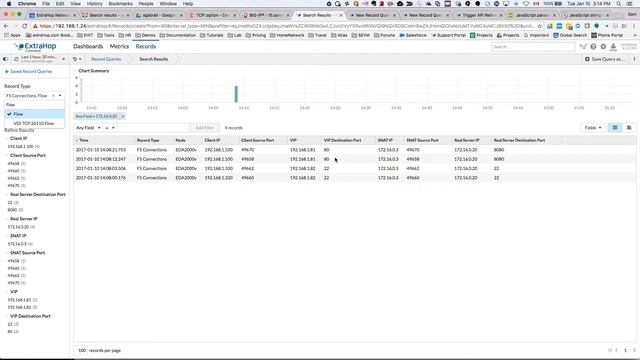
Task: Click the refresh icon in time selector
Action: coord(16,59)
